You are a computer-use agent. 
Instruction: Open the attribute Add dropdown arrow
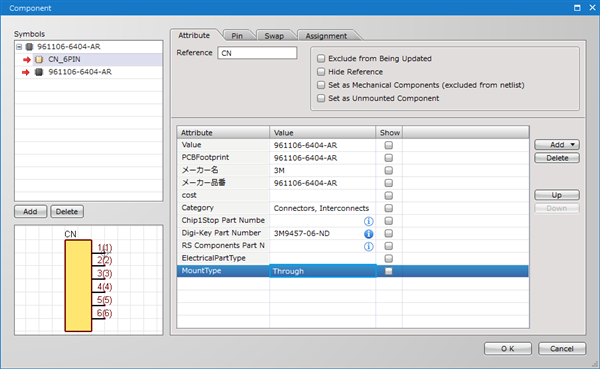(572, 145)
